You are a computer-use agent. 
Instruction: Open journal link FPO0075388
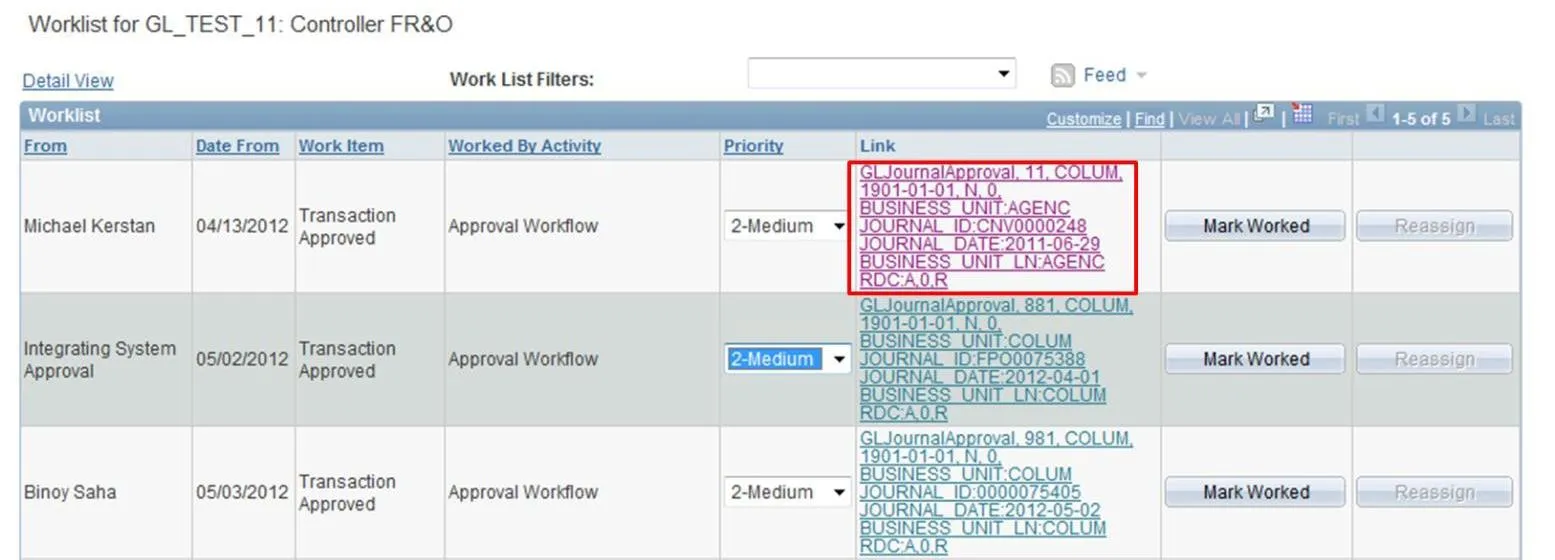[996, 359]
